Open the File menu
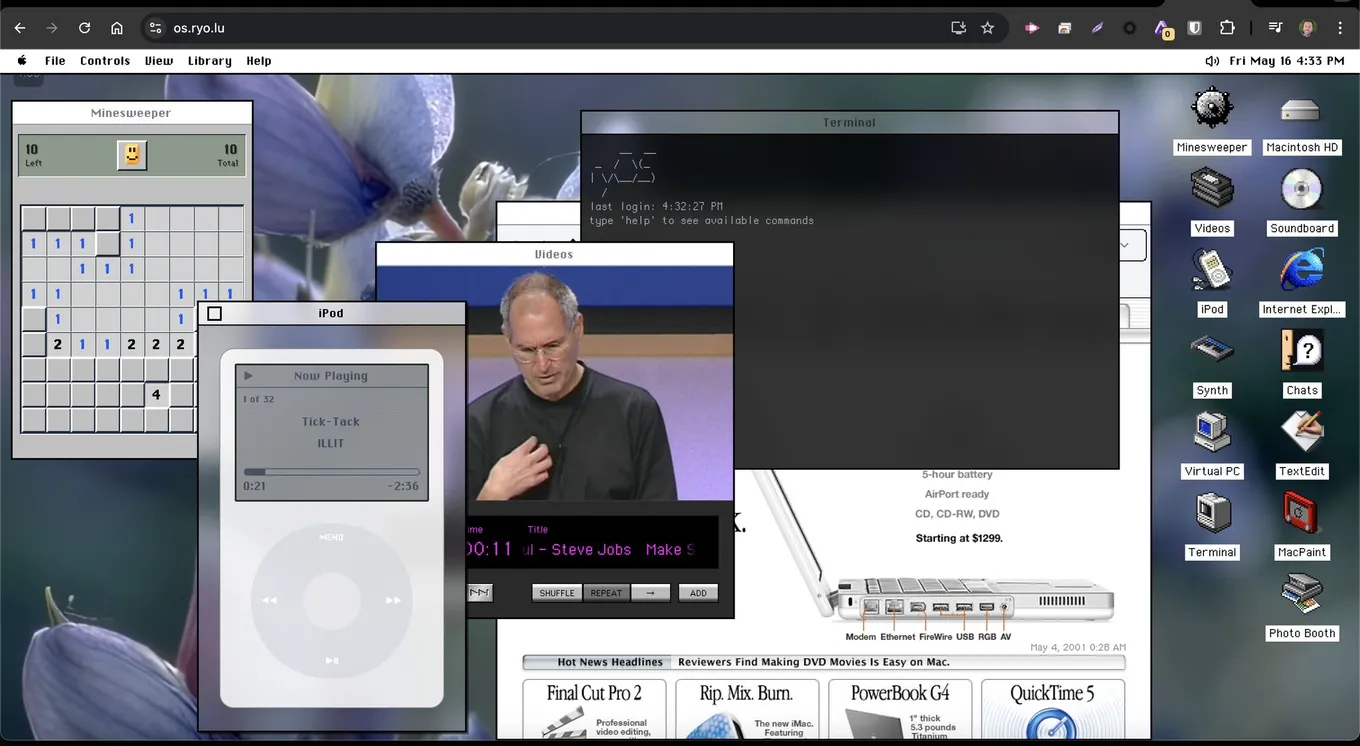 pyautogui.click(x=55, y=61)
